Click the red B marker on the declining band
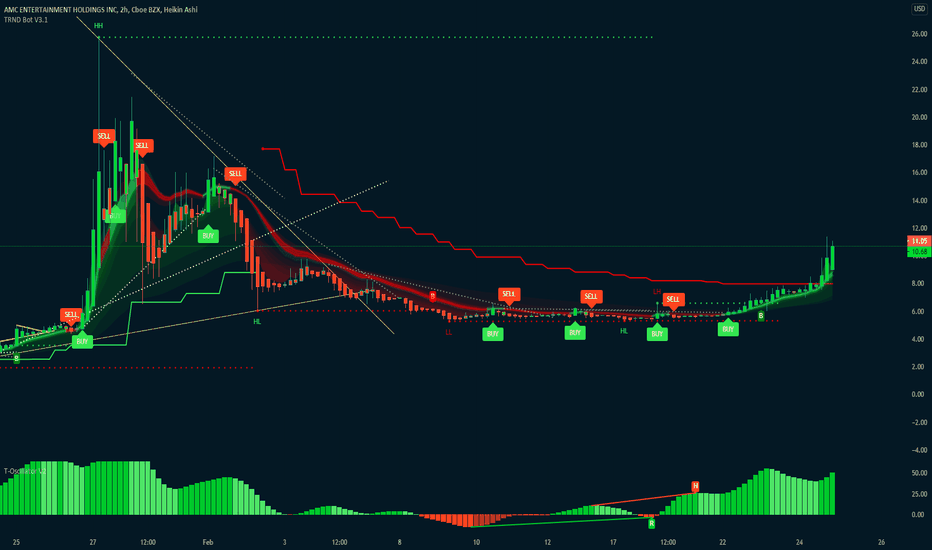Image resolution: width=932 pixels, height=550 pixels. [x=433, y=296]
